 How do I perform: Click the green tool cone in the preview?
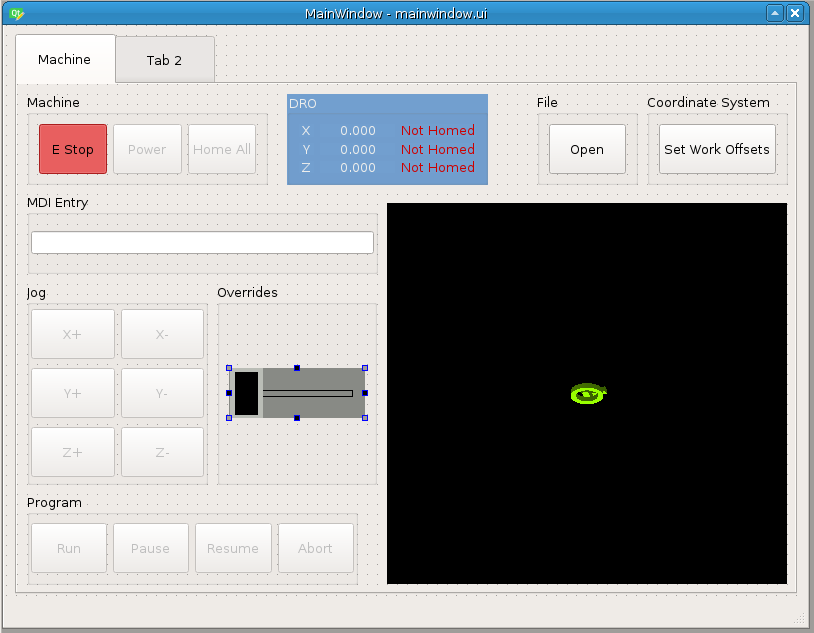point(589,394)
